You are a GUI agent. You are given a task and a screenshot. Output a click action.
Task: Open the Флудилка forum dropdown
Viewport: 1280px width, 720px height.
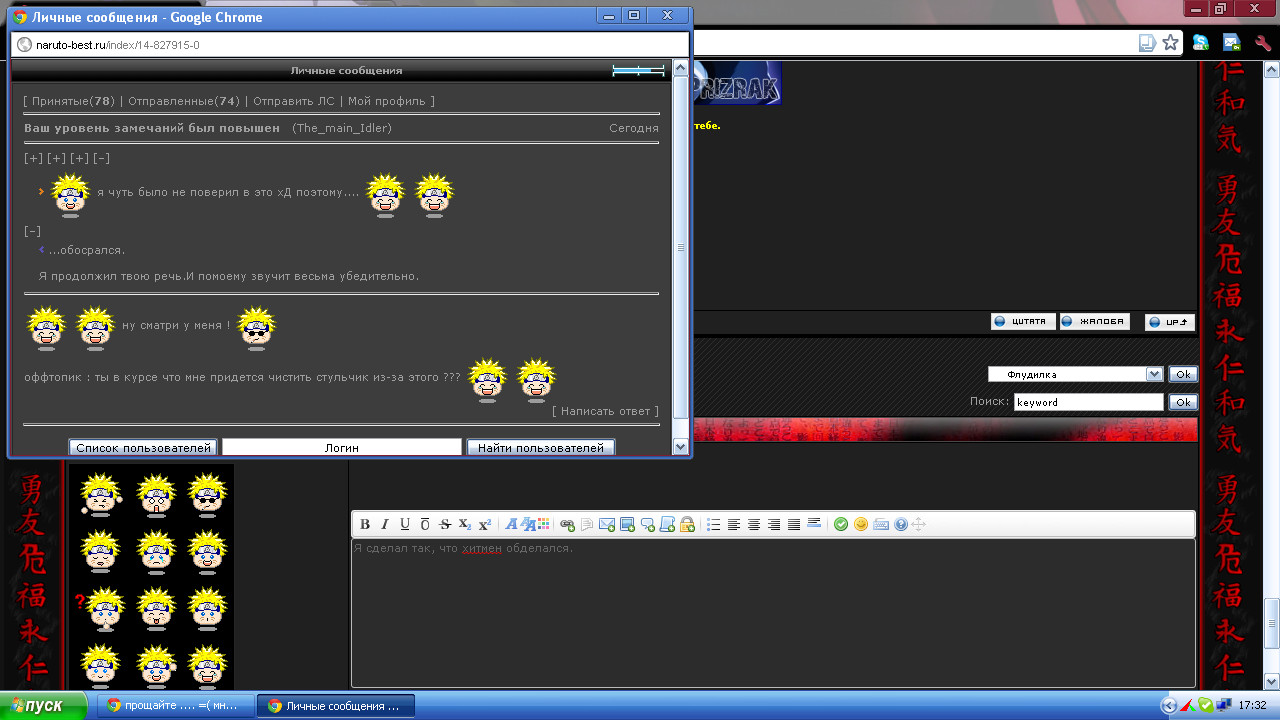[x=1075, y=374]
